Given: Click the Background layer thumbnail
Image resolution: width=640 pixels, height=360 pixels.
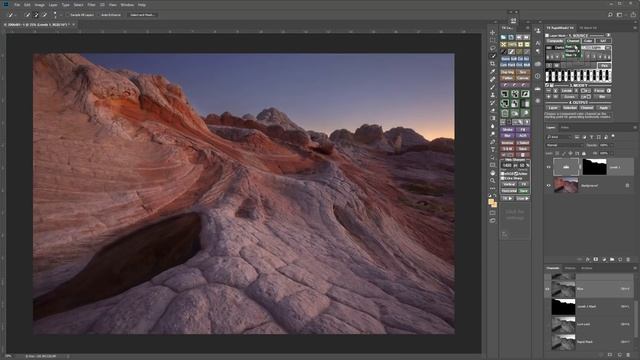Looking at the screenshot, I should (566, 185).
